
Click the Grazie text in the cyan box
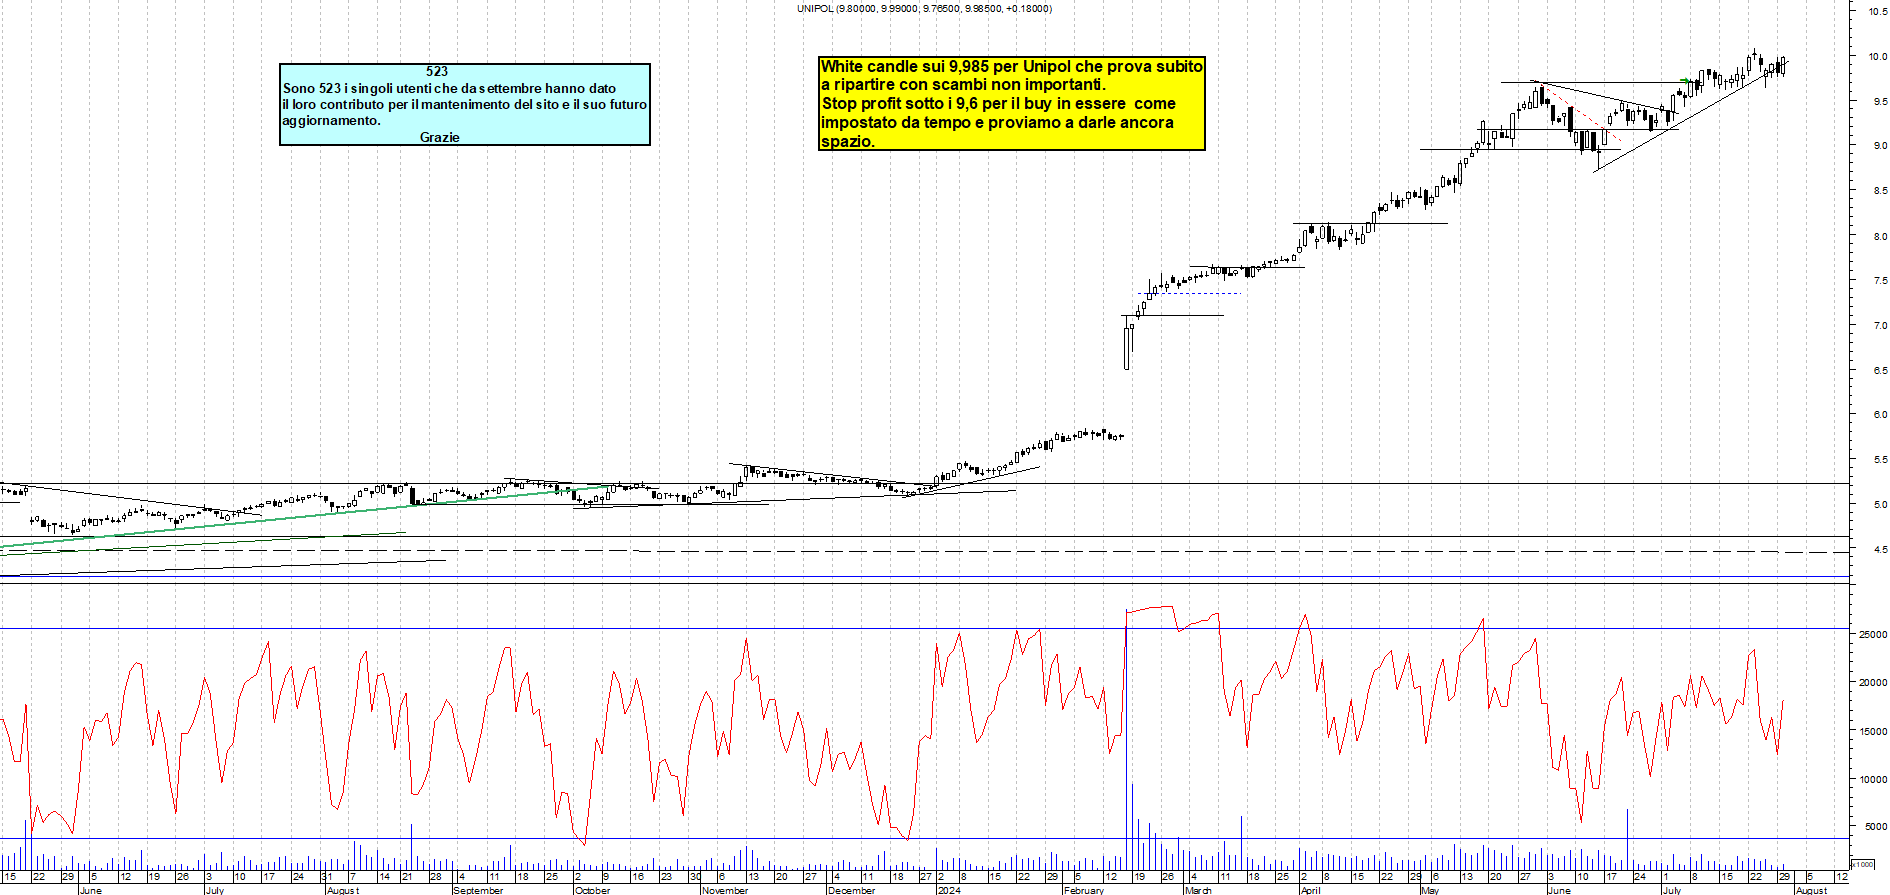tap(440, 137)
